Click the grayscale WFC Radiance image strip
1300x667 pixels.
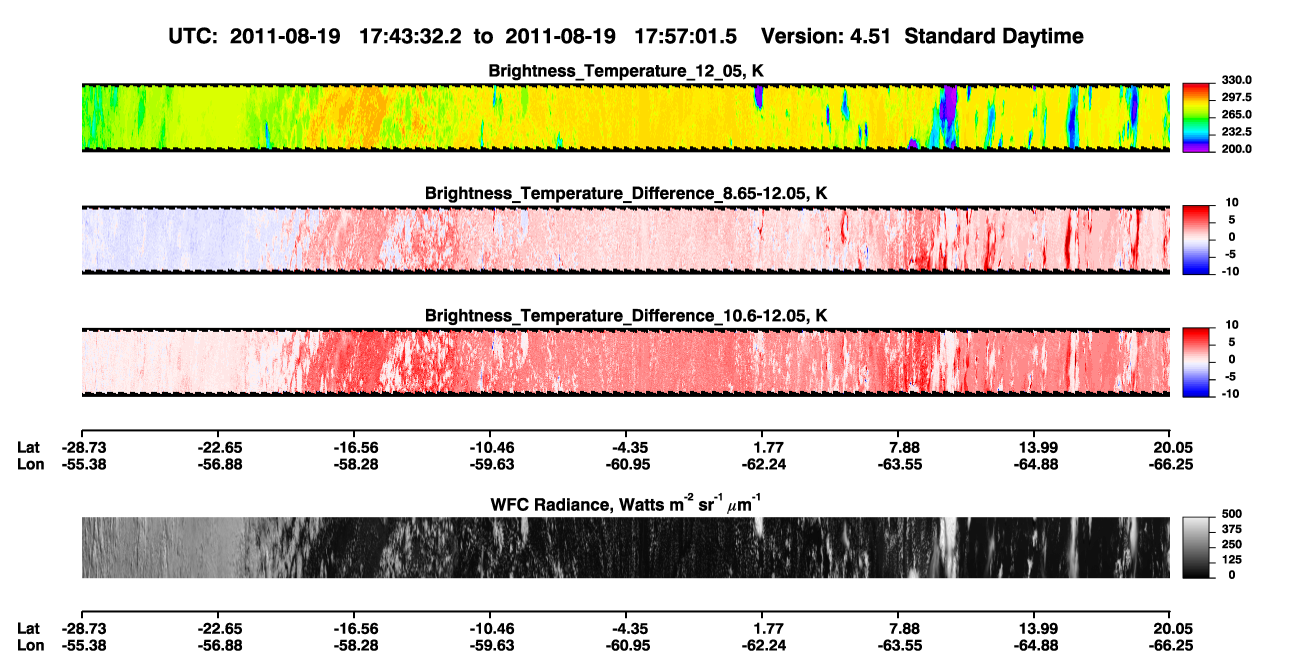(626, 547)
